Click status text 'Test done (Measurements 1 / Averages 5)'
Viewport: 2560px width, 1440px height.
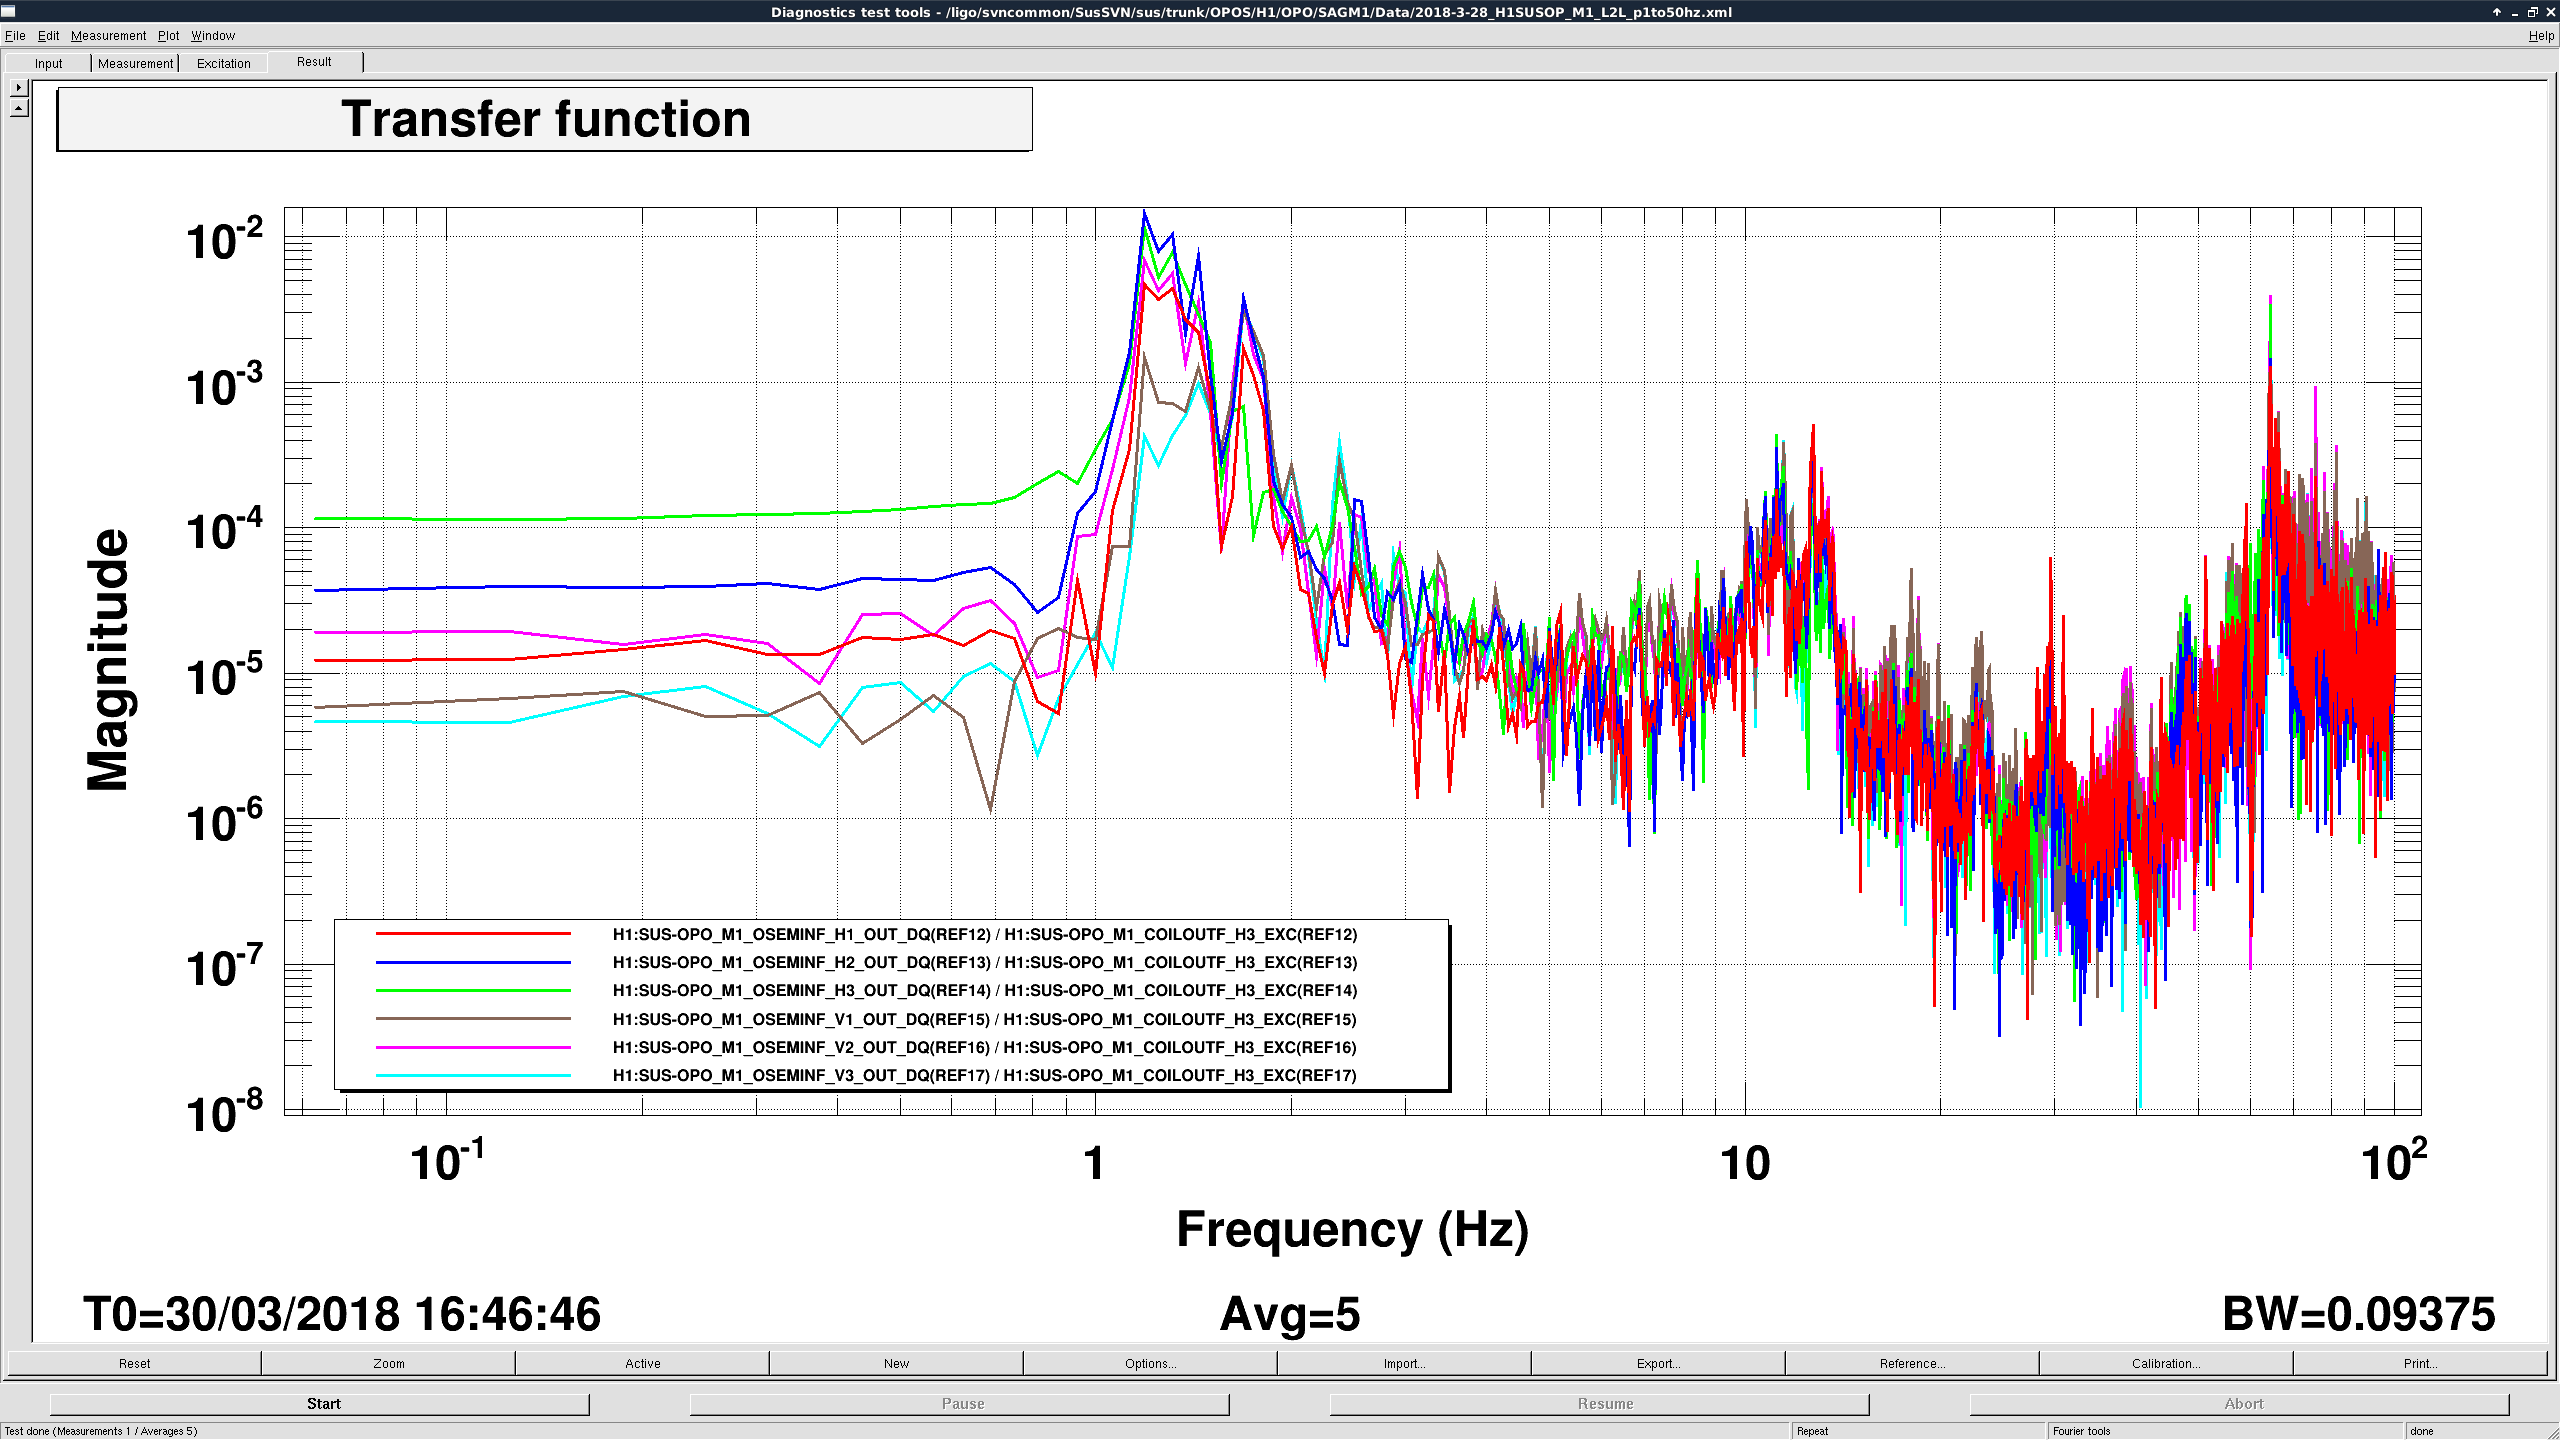coord(101,1431)
